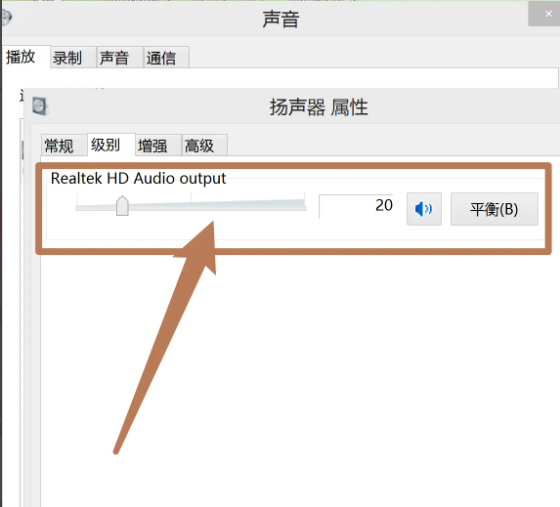Click the volume slider thumb
The width and height of the screenshot is (560, 507).
click(122, 206)
